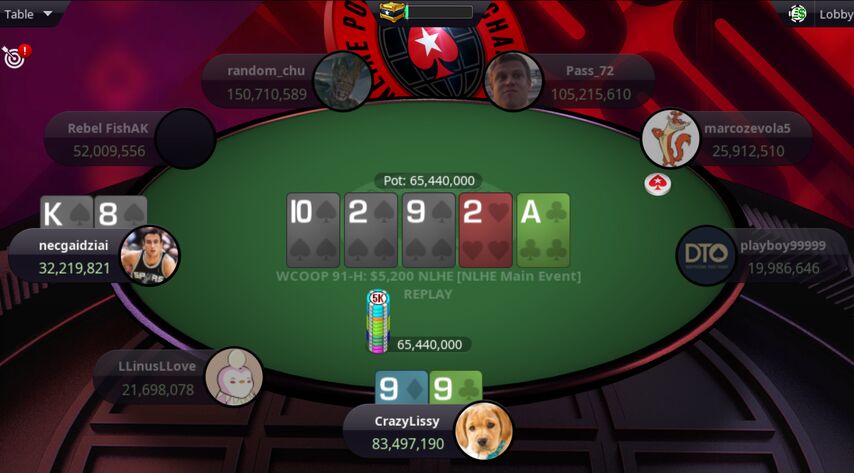Click playboy99999's DTO avatar
Image resolution: width=854 pixels, height=473 pixels.
tap(706, 255)
